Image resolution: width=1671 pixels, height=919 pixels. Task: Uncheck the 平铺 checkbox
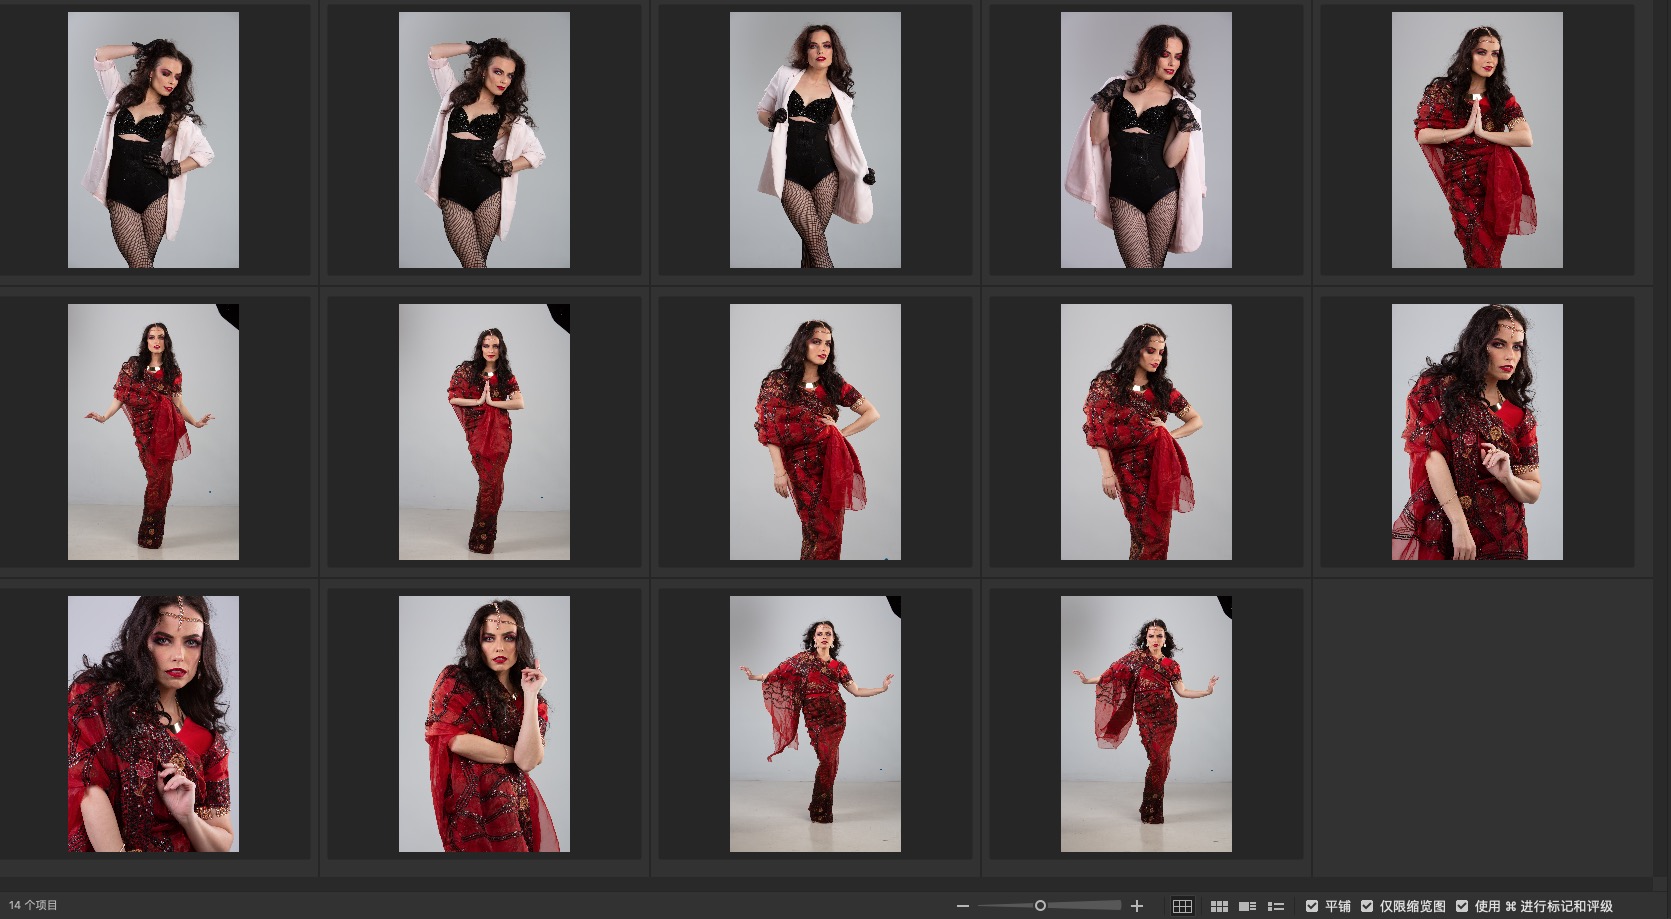(1312, 906)
